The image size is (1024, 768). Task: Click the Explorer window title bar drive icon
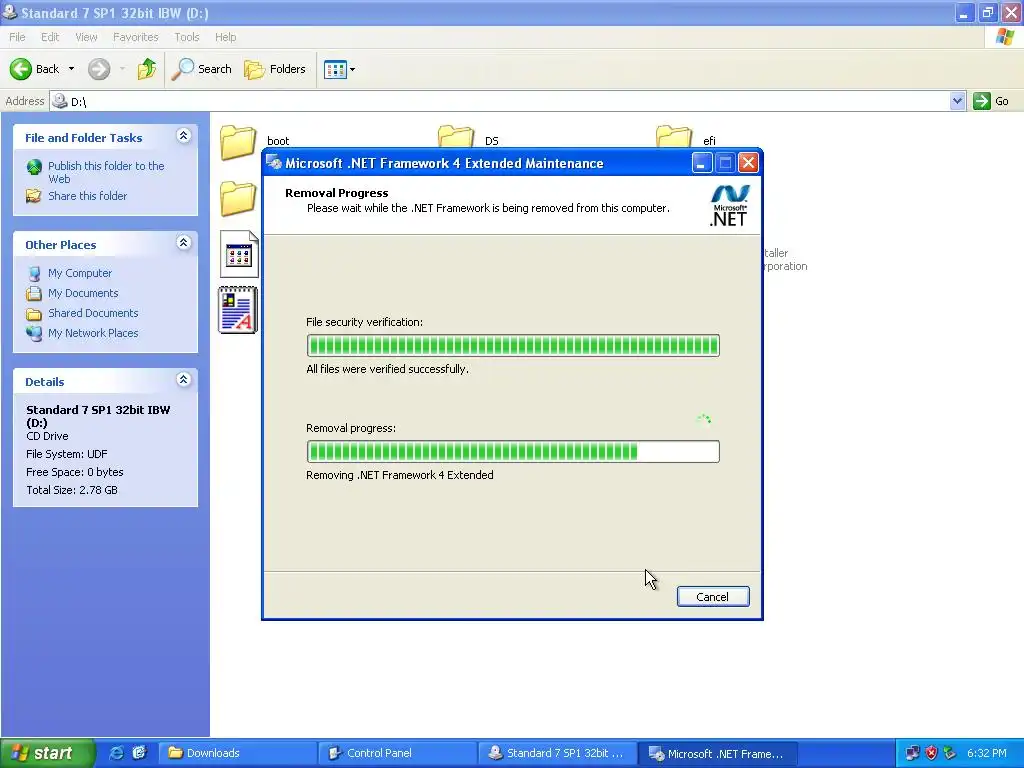point(9,12)
